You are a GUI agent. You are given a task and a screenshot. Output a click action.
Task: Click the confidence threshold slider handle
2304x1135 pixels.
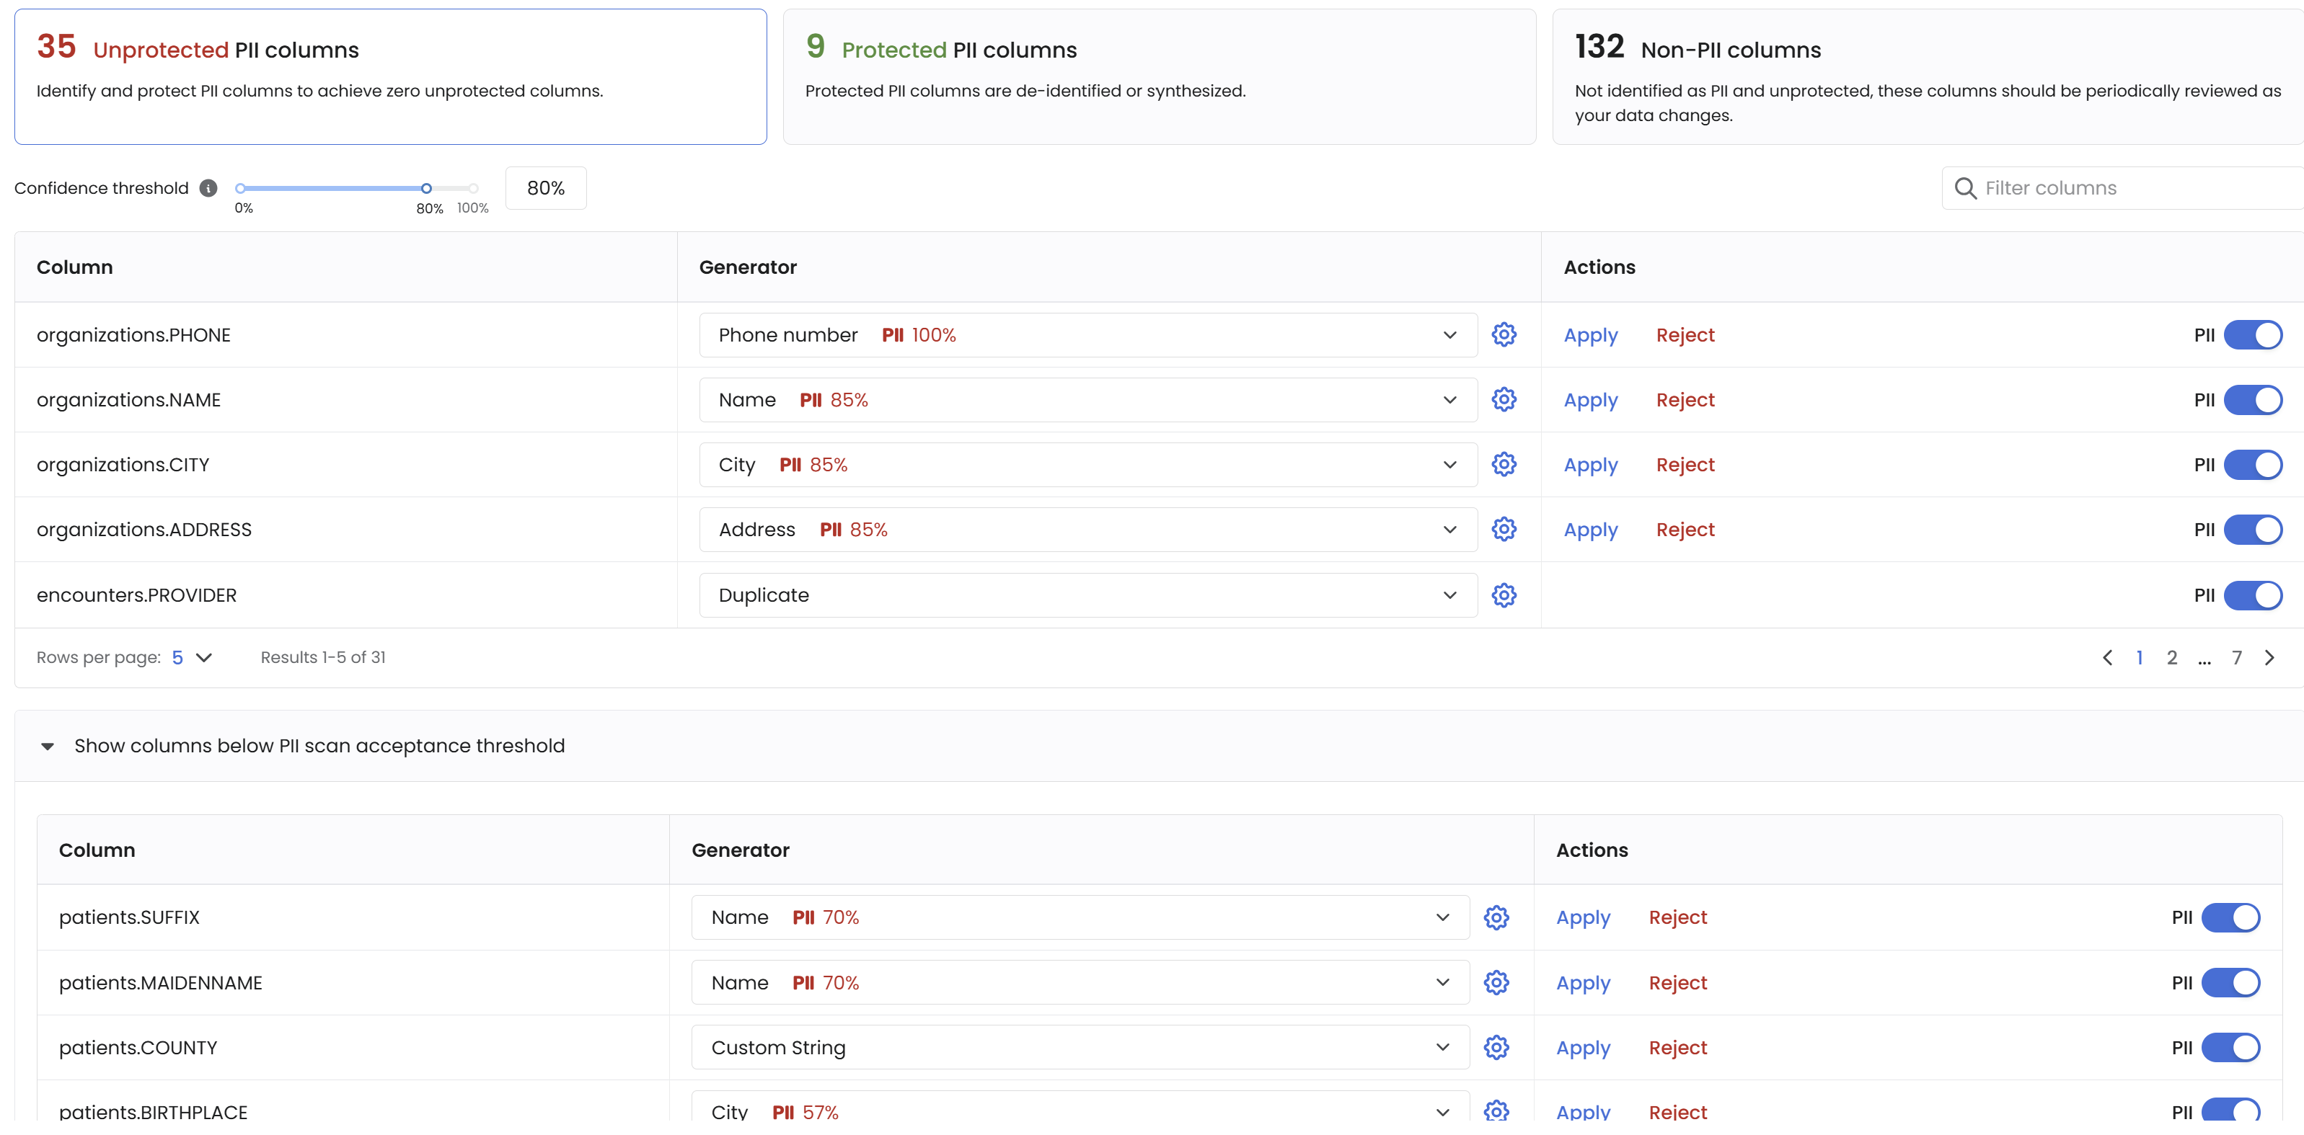[x=426, y=188]
